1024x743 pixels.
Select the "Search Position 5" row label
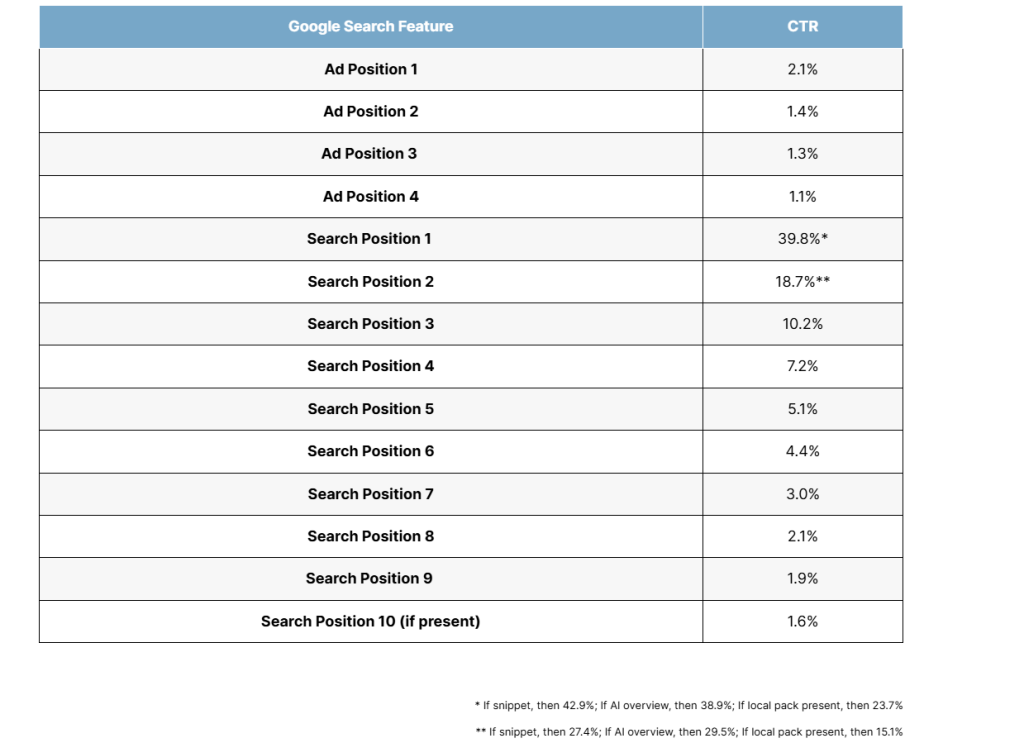point(370,409)
